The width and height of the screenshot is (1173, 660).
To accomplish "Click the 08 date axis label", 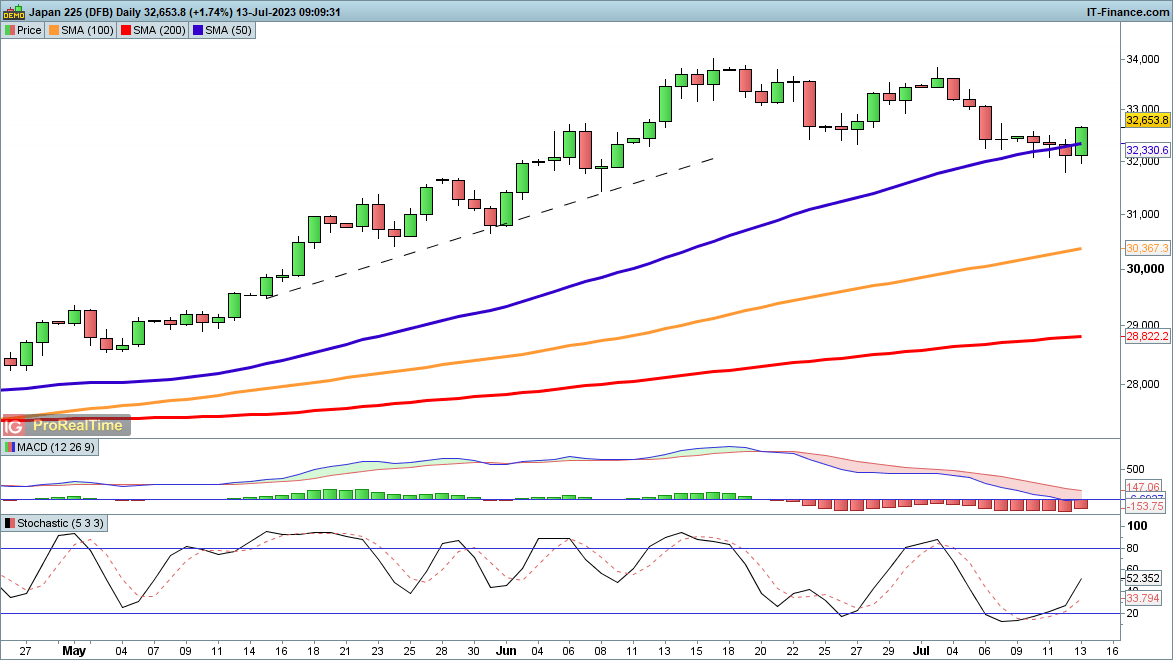I will 601,651.
